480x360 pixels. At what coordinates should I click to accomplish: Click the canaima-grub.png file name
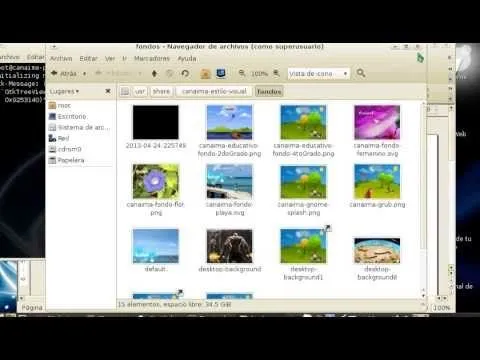click(377, 204)
